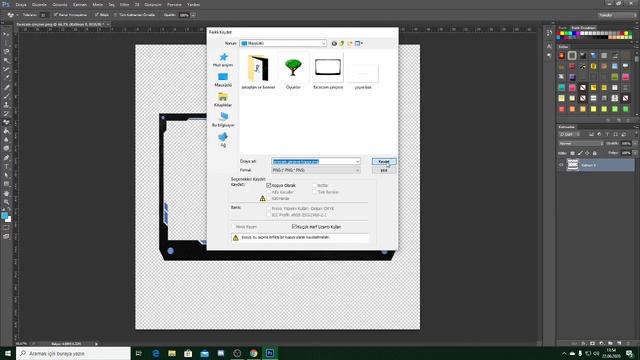Toggle Küçük Harf Uzantı Kullan checkbox
Screen dimensions: 640x360
tap(294, 227)
